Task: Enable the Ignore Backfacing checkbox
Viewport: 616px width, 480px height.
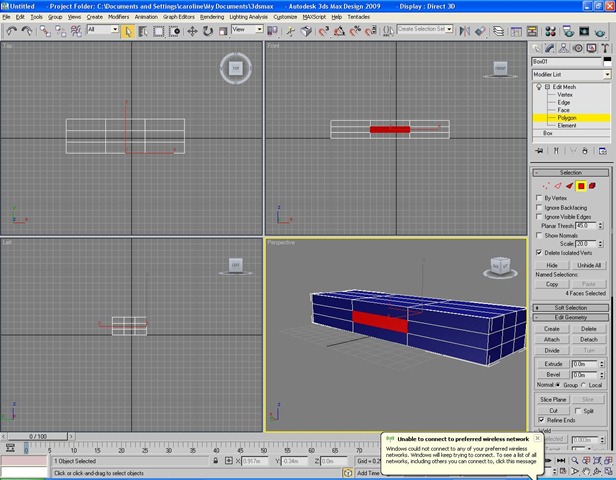Action: [539, 207]
